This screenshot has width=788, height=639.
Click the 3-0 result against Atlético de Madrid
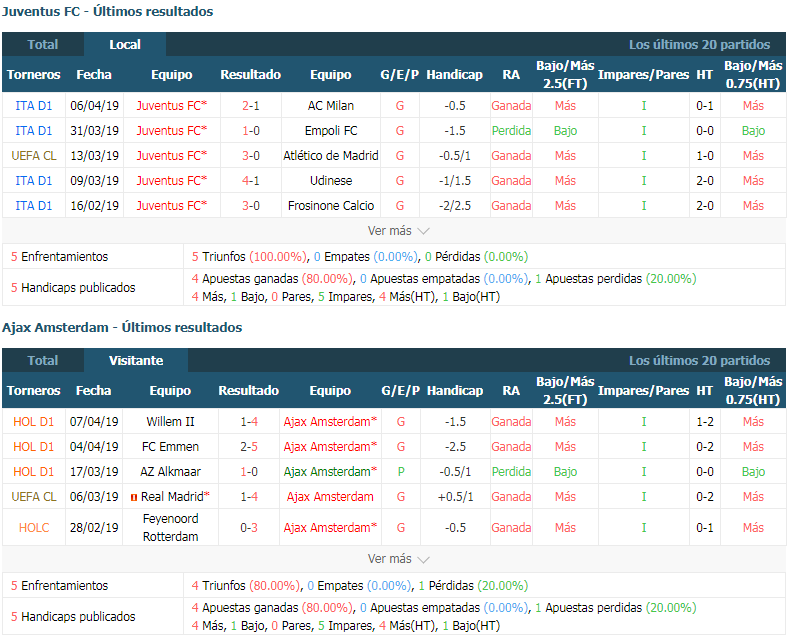tap(251, 156)
